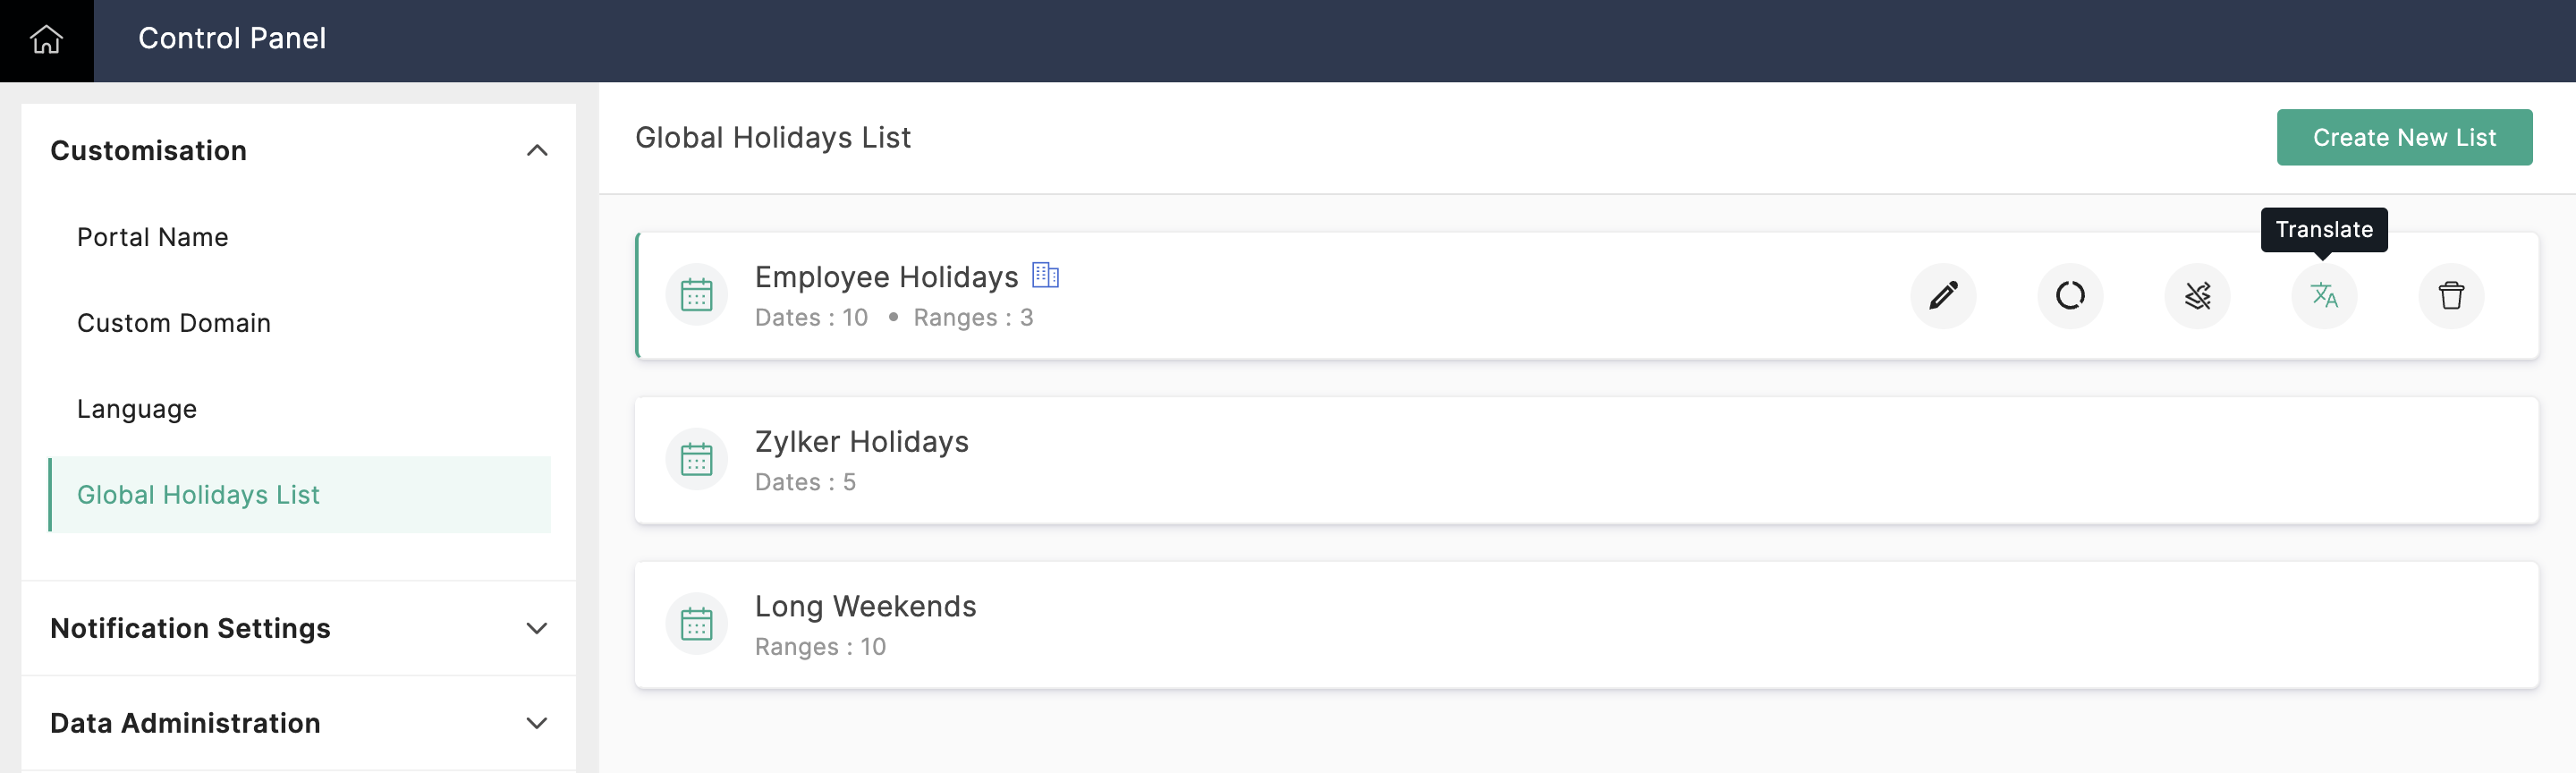The width and height of the screenshot is (2576, 773).
Task: Collapse the Customisation section
Action: [536, 151]
